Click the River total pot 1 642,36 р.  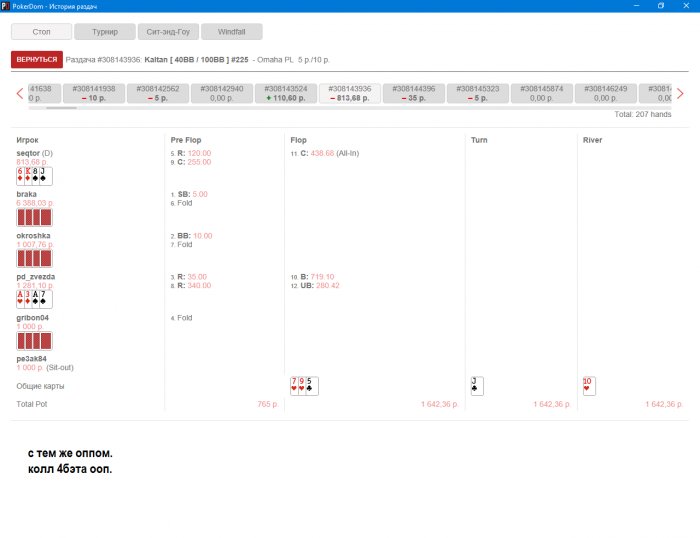pos(664,404)
